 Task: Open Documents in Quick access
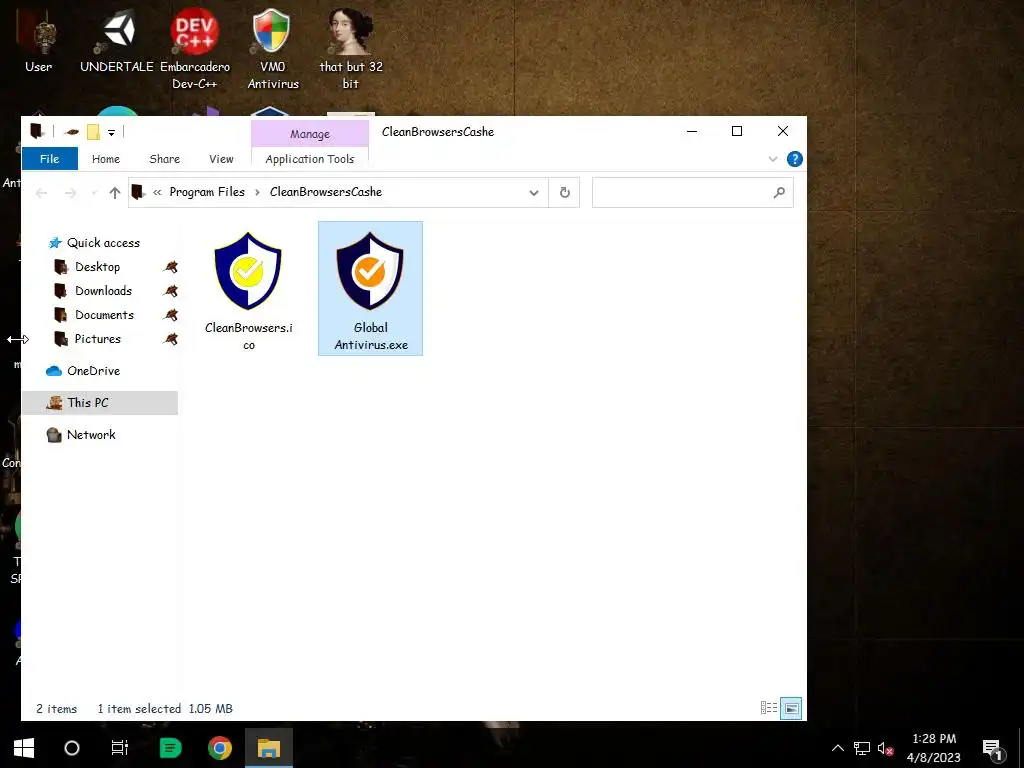pos(104,315)
